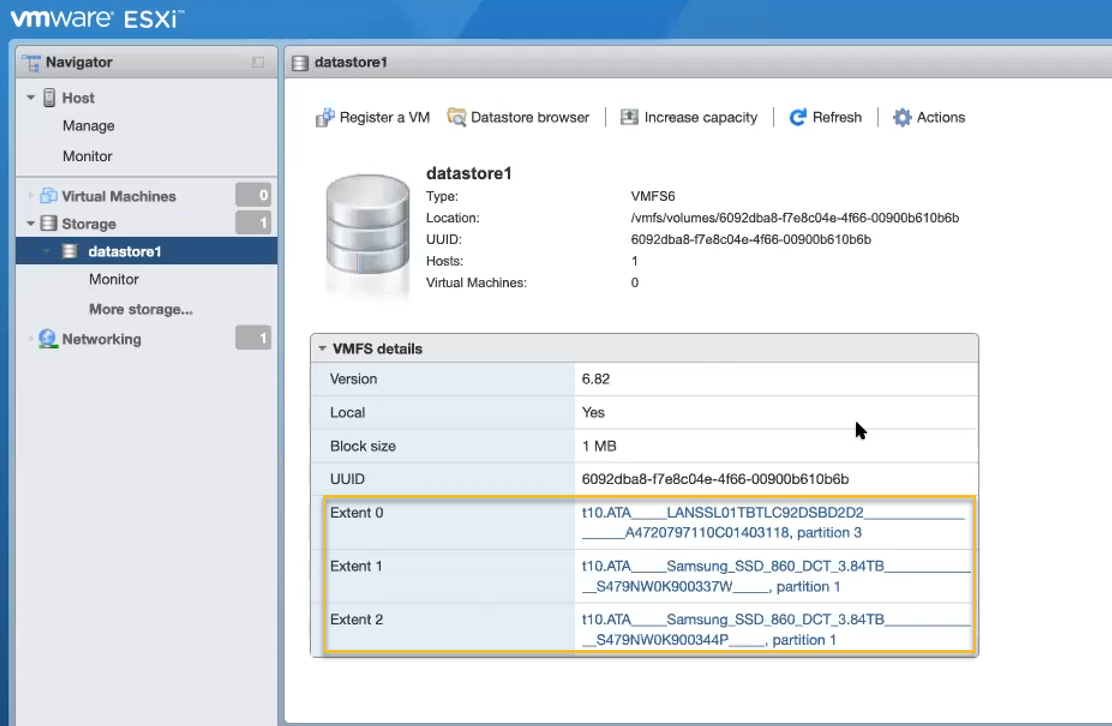
Task: Collapse the Host tree node
Action: pyautogui.click(x=31, y=98)
